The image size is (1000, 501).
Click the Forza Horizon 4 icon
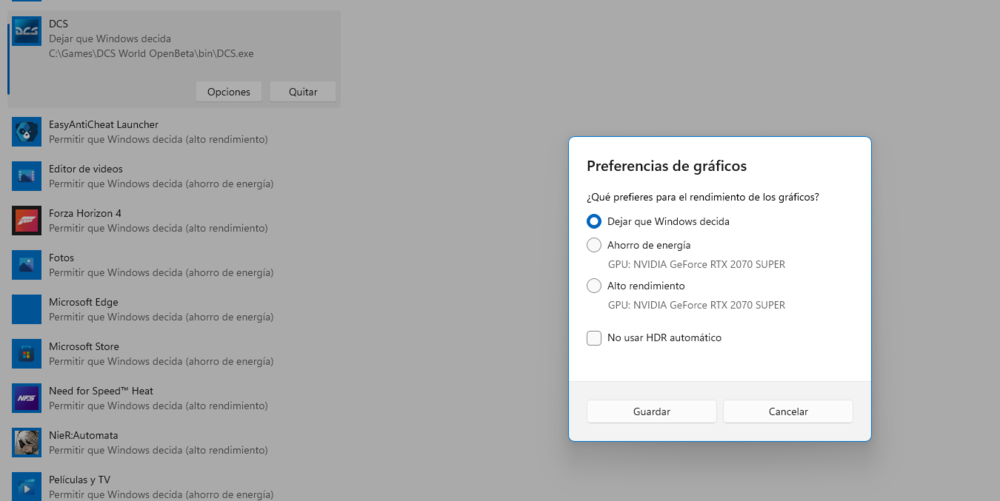26,220
